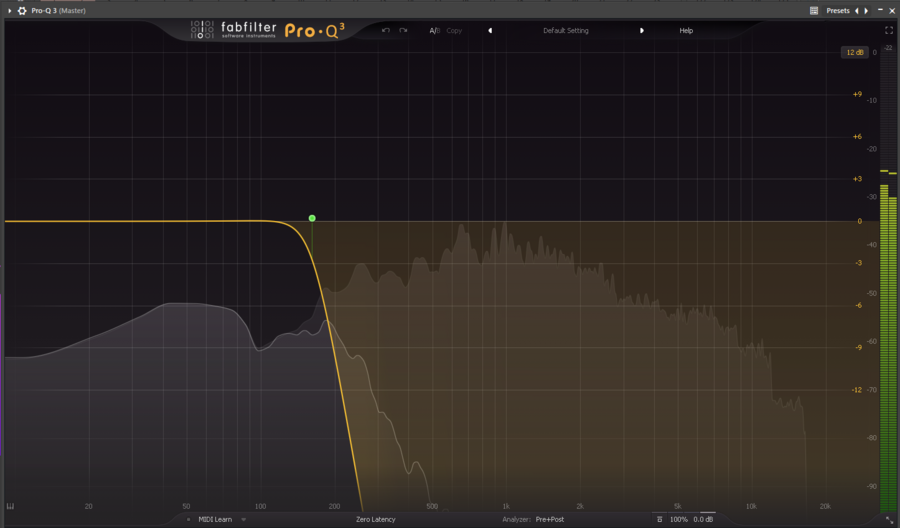Expand the MIDI Learn dropdown arrow
The image size is (900, 528).
pyautogui.click(x=243, y=519)
